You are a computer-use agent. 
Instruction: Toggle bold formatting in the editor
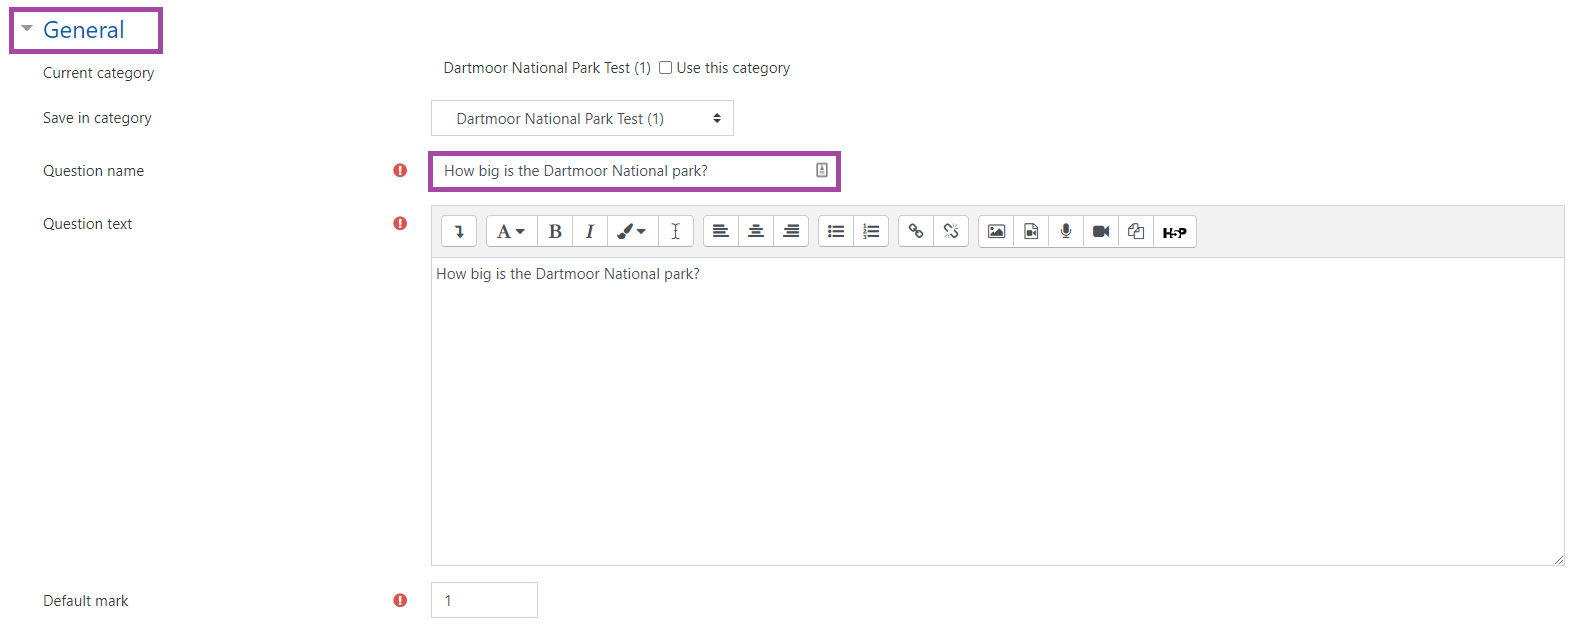point(555,232)
